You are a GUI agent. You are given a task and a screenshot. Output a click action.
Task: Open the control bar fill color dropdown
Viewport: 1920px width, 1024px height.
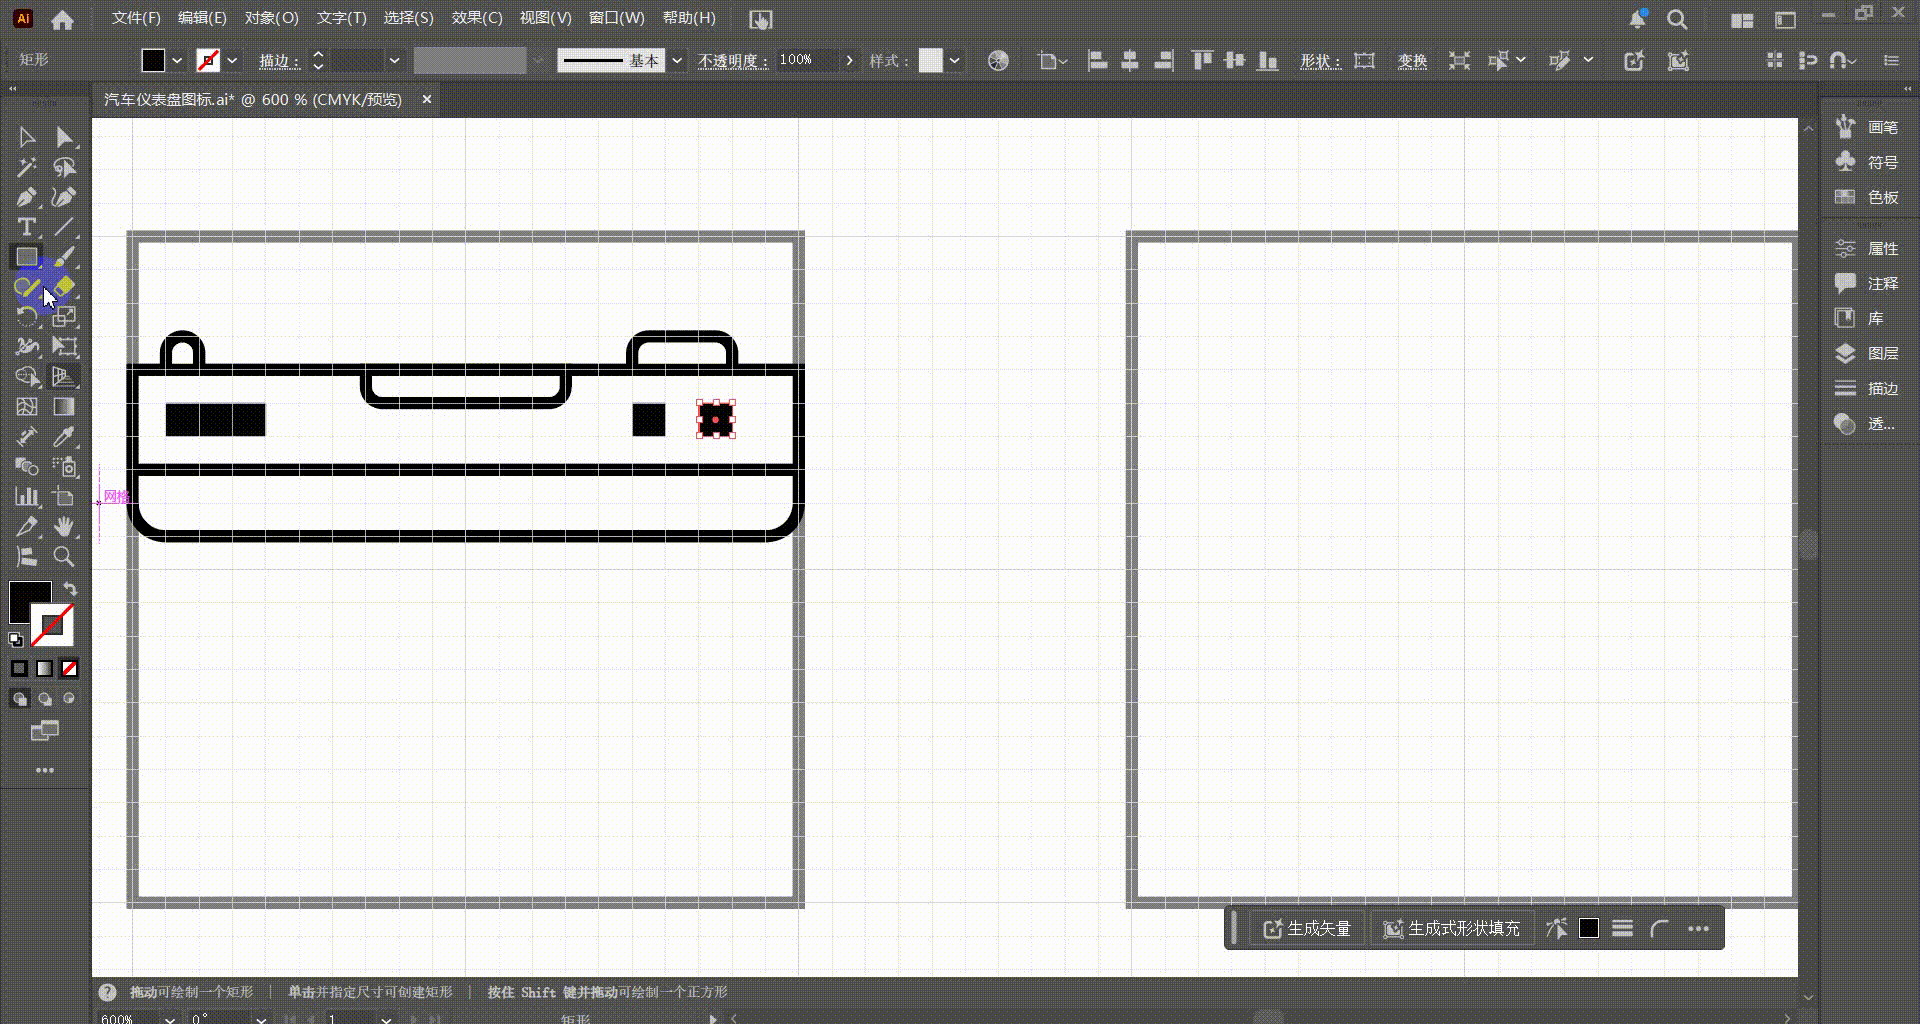tap(177, 61)
